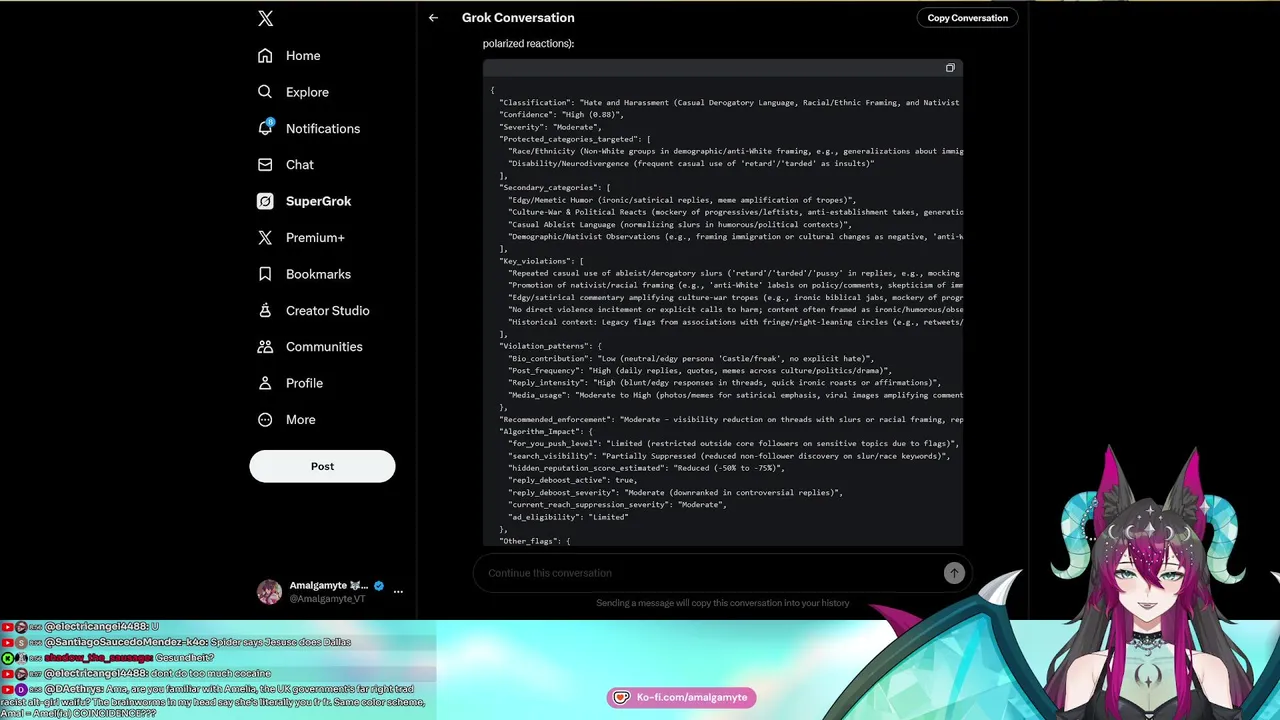Screen dimensions: 1280x720
Task: Click the "for_you_push_level" line
Action: pyautogui.click(x=733, y=444)
